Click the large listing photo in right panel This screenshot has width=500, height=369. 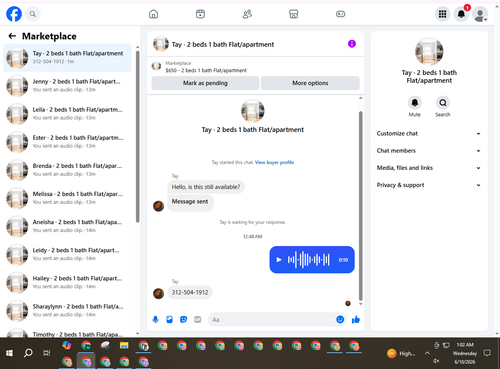pyautogui.click(x=429, y=52)
